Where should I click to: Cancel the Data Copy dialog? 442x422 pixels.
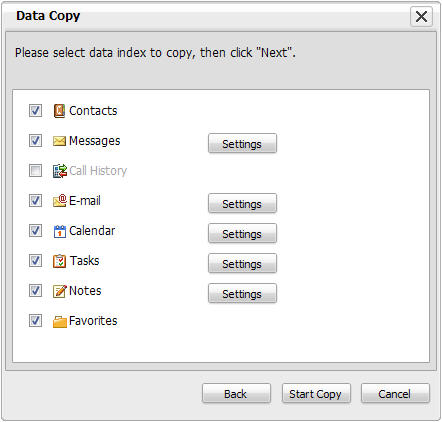click(395, 394)
